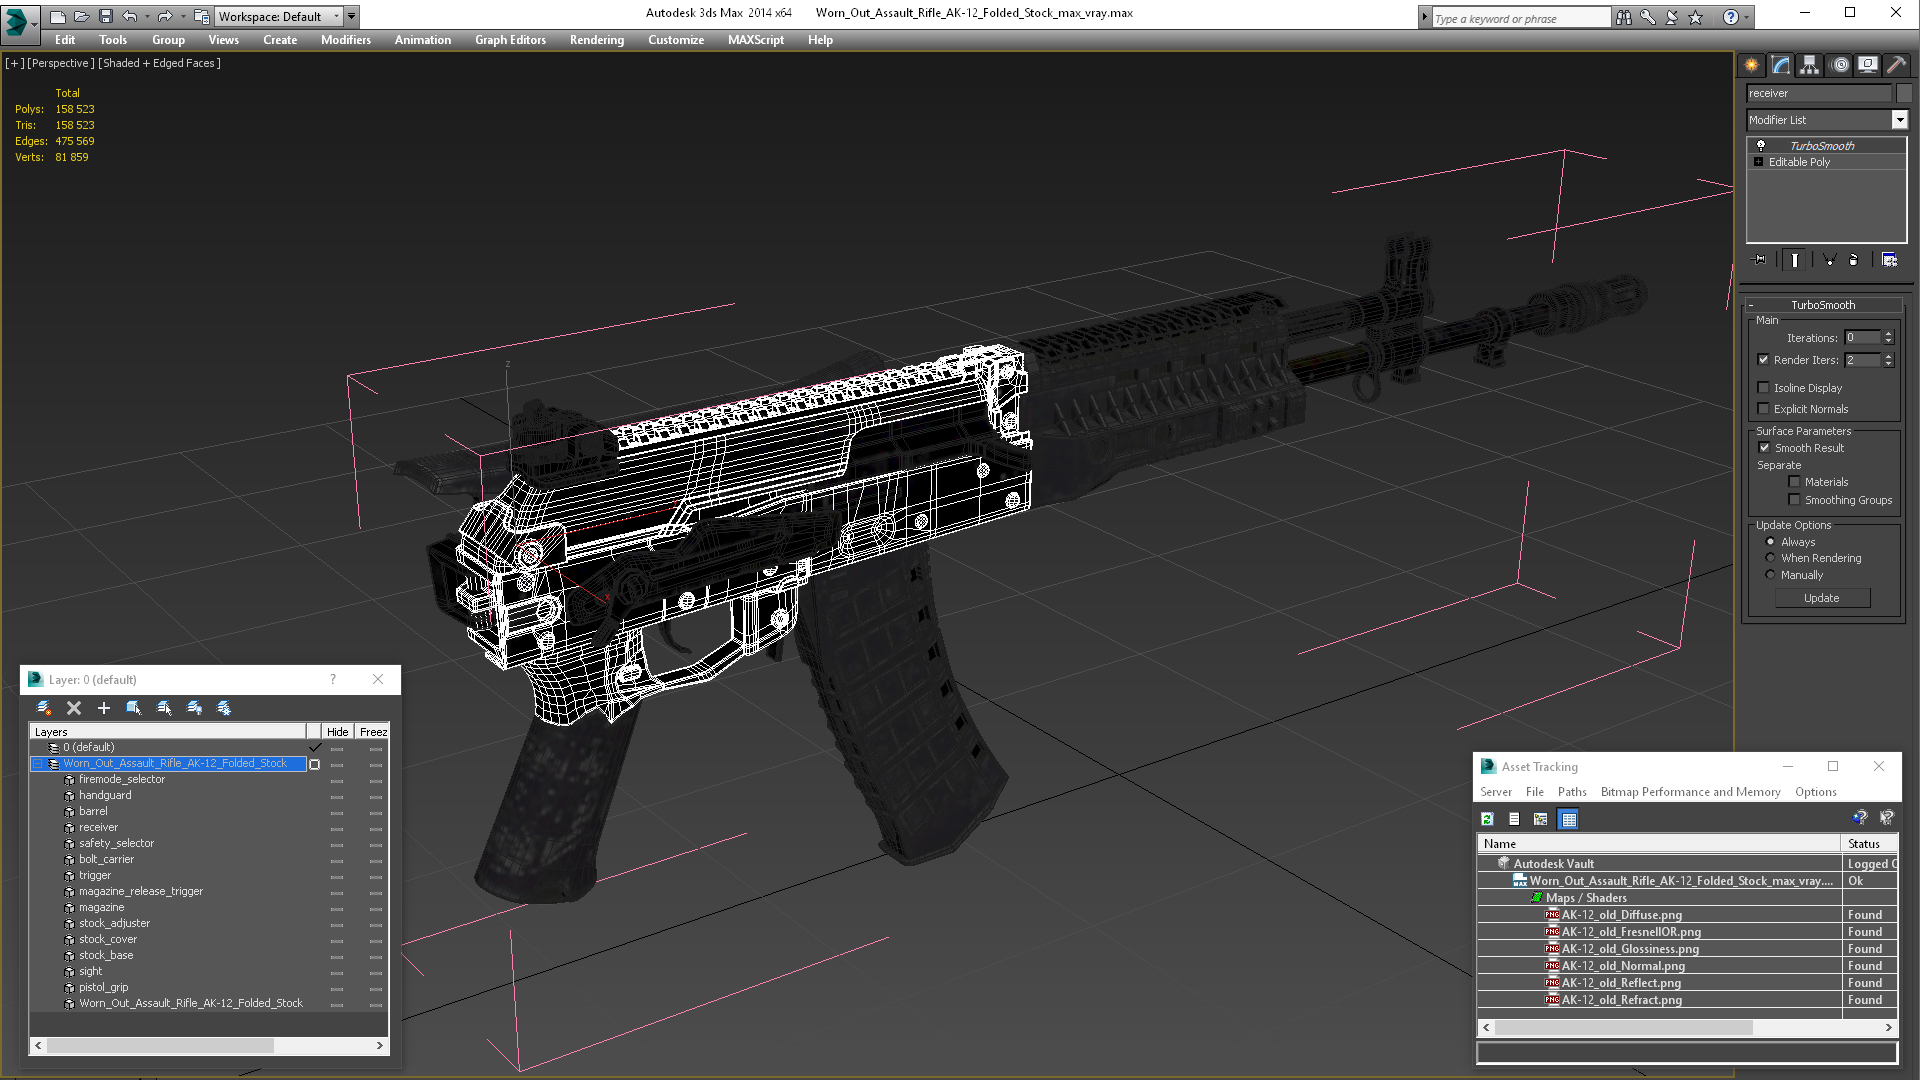Open Bitmap Performance and Memory menu
Screen dimensions: 1920x1080
[1690, 792]
